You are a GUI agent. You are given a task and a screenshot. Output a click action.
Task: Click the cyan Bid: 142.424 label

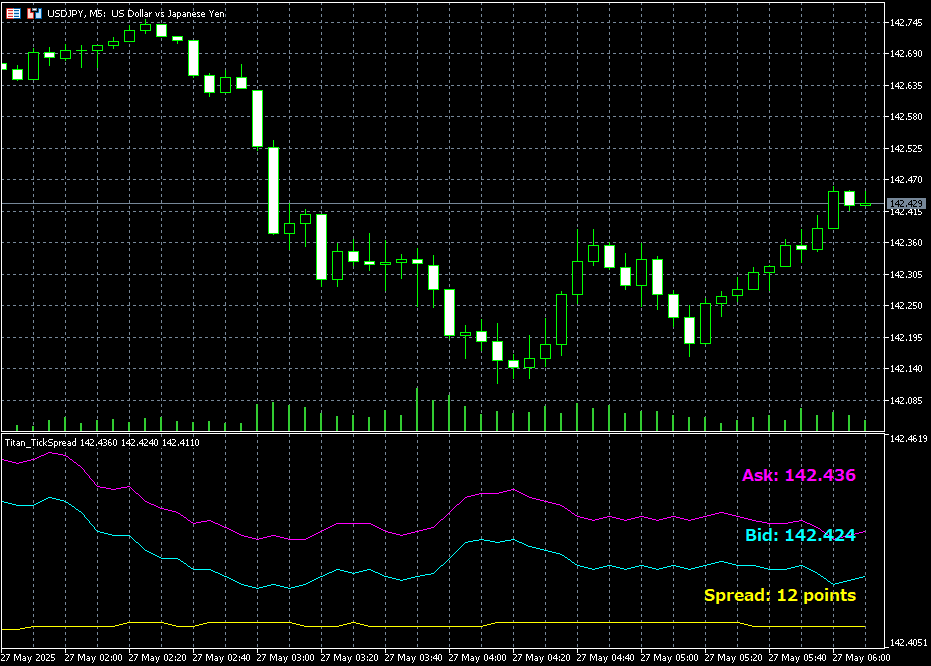(x=800, y=535)
